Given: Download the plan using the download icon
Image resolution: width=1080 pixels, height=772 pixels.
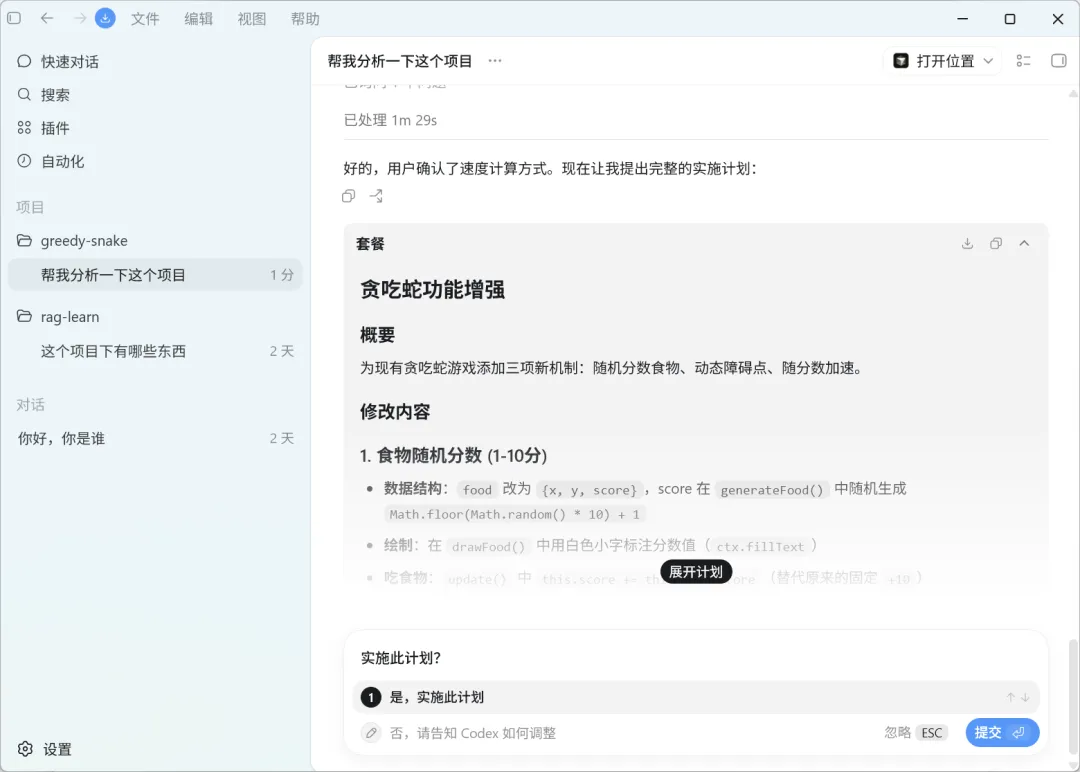Looking at the screenshot, I should coord(967,243).
